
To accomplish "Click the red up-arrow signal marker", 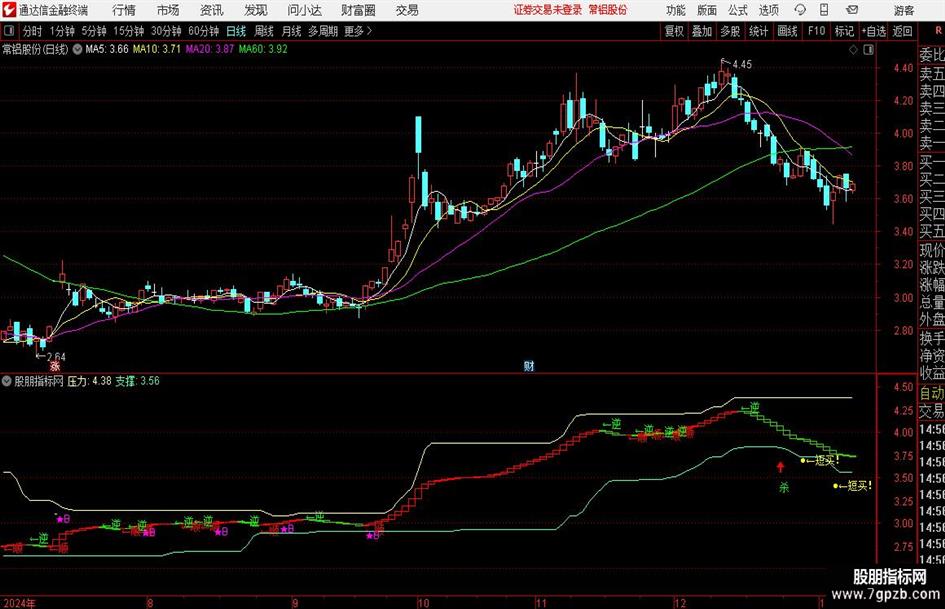I will click(x=781, y=467).
